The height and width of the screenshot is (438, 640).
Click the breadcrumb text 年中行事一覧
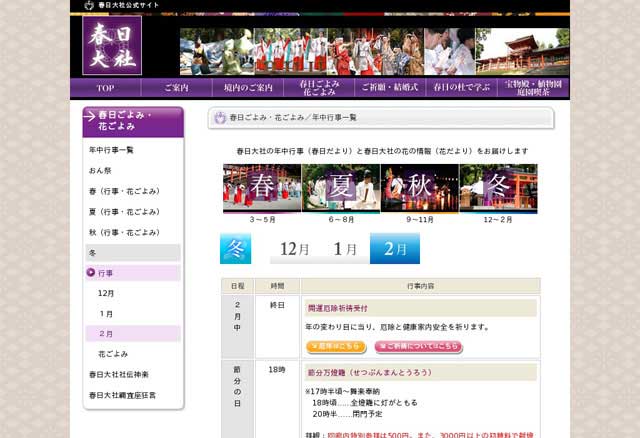(334, 118)
